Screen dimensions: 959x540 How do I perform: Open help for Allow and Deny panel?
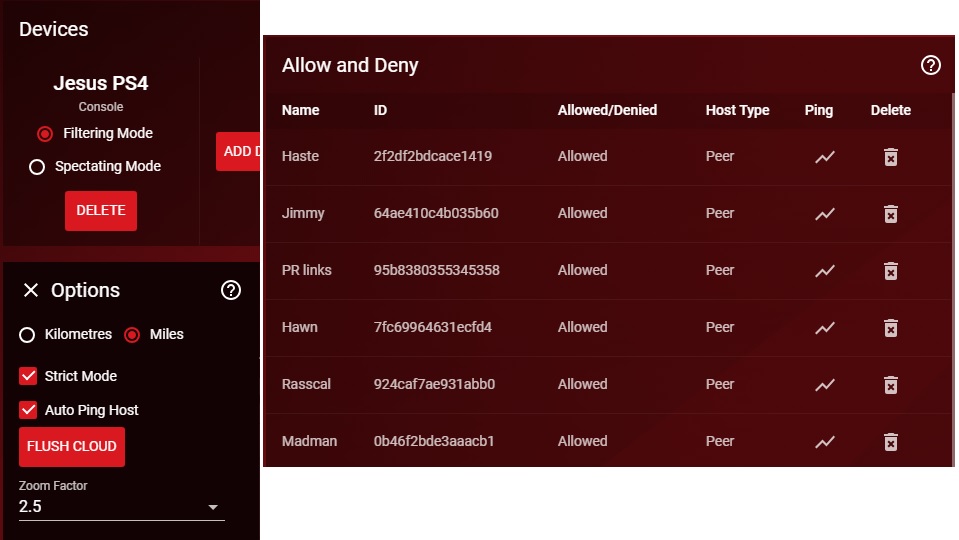coord(930,66)
